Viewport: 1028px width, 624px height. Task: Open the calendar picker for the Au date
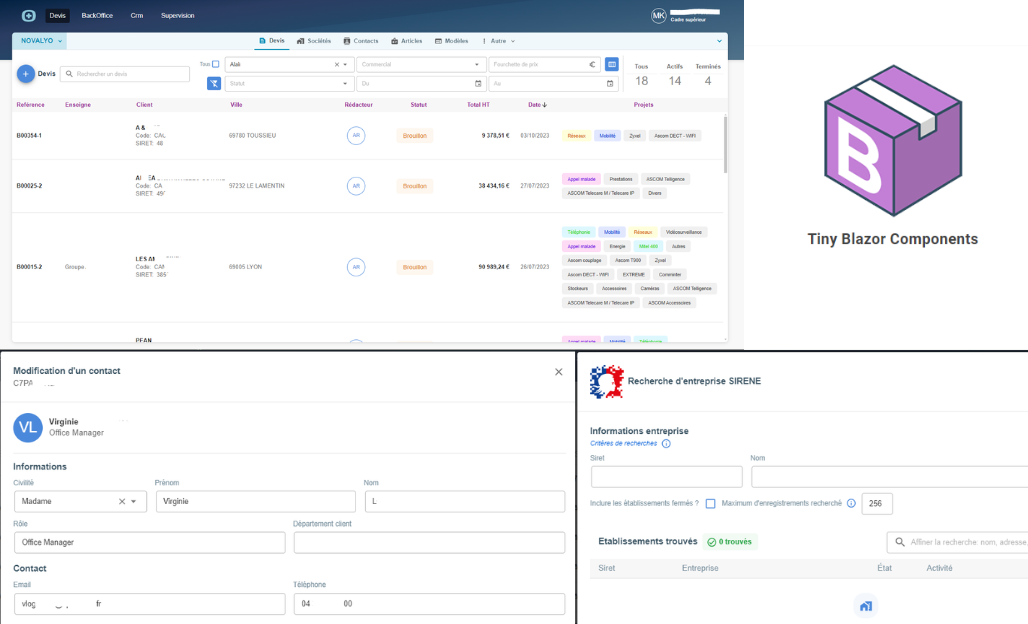click(610, 83)
